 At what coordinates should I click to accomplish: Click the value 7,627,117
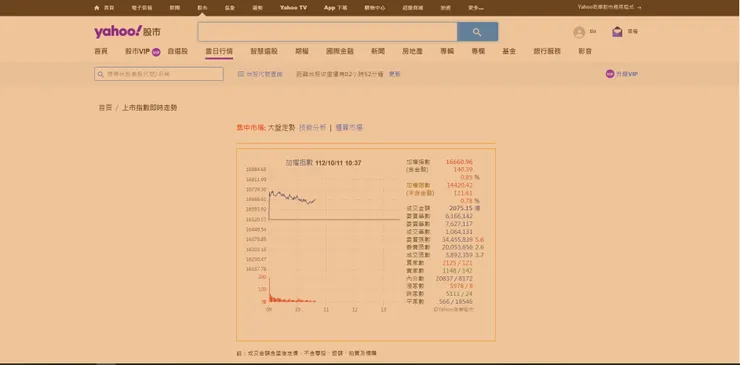pyautogui.click(x=459, y=224)
